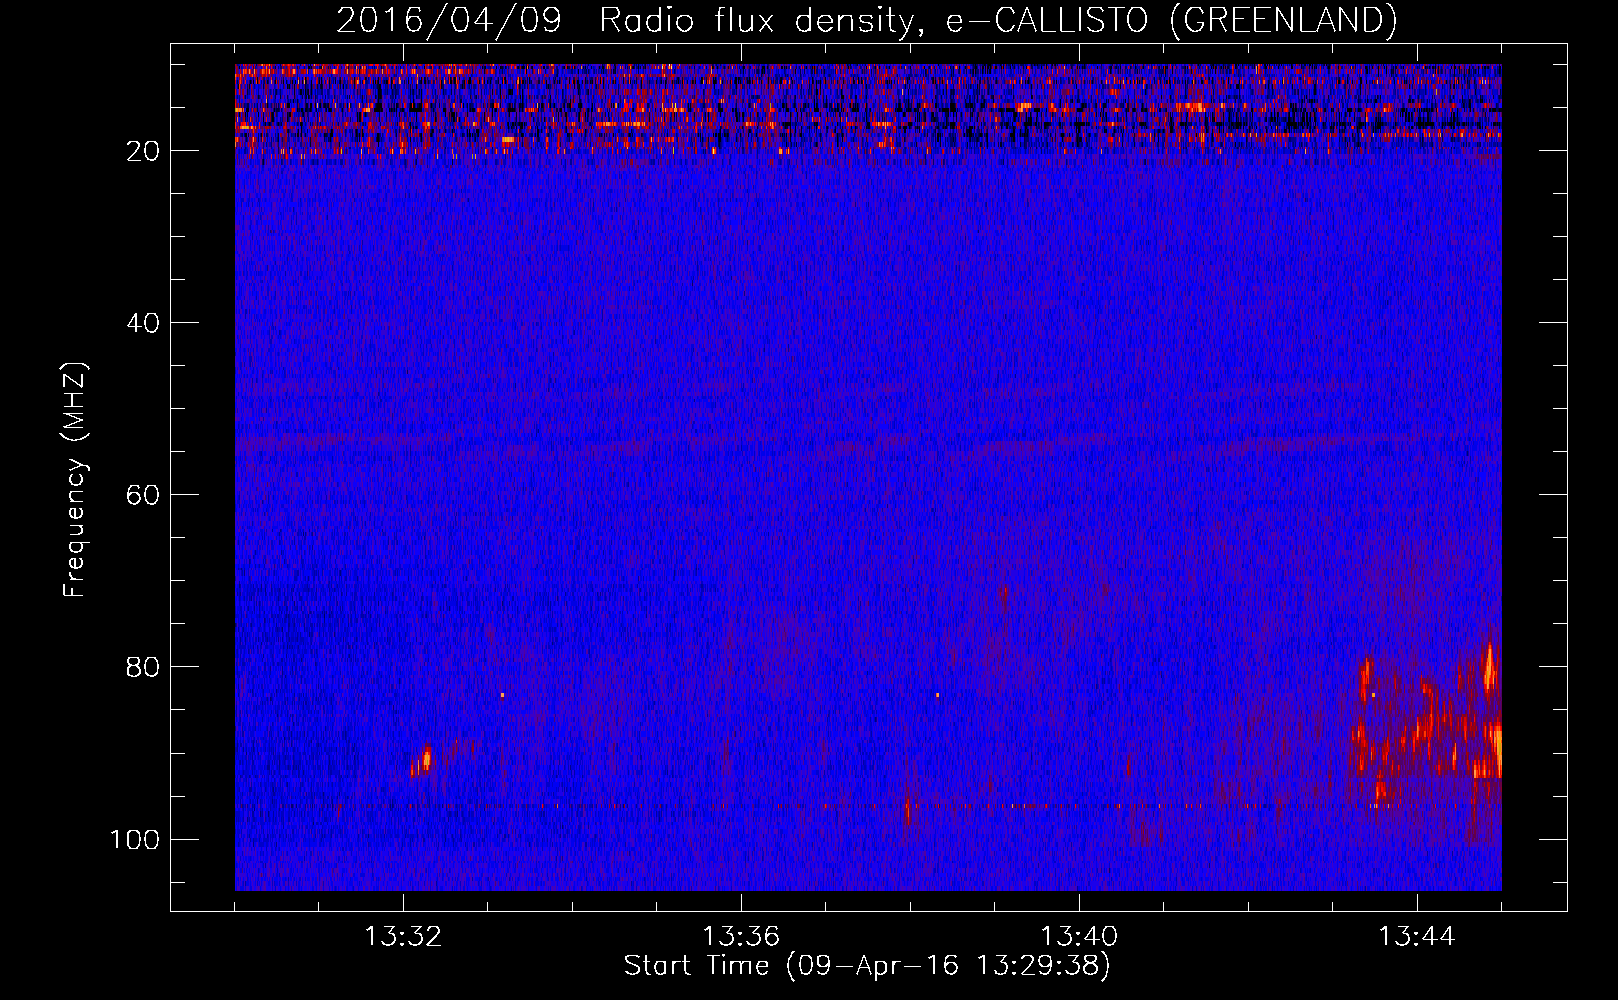Click the 100 MHz frequency tick label
This screenshot has height=1000, width=1618.
(135, 839)
